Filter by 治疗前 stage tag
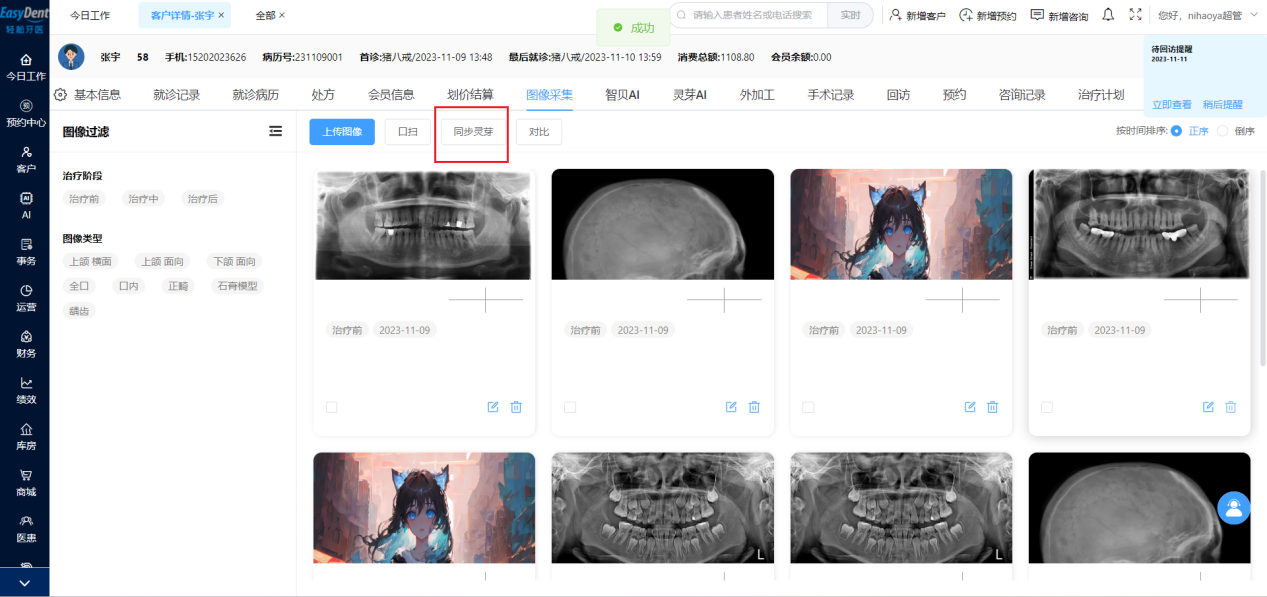The image size is (1267, 597). (x=84, y=199)
